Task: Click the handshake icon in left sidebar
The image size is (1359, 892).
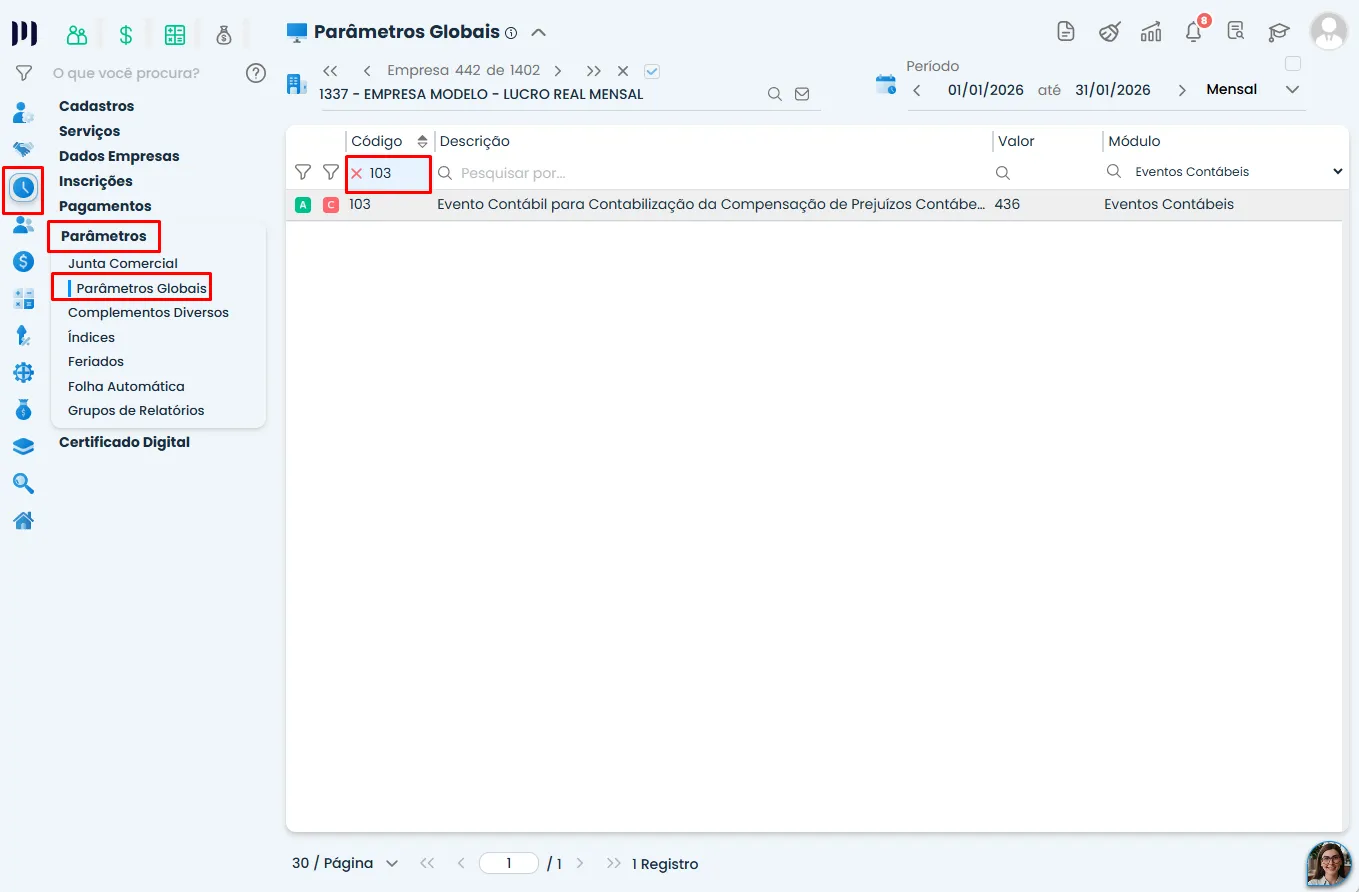Action: click(x=23, y=149)
